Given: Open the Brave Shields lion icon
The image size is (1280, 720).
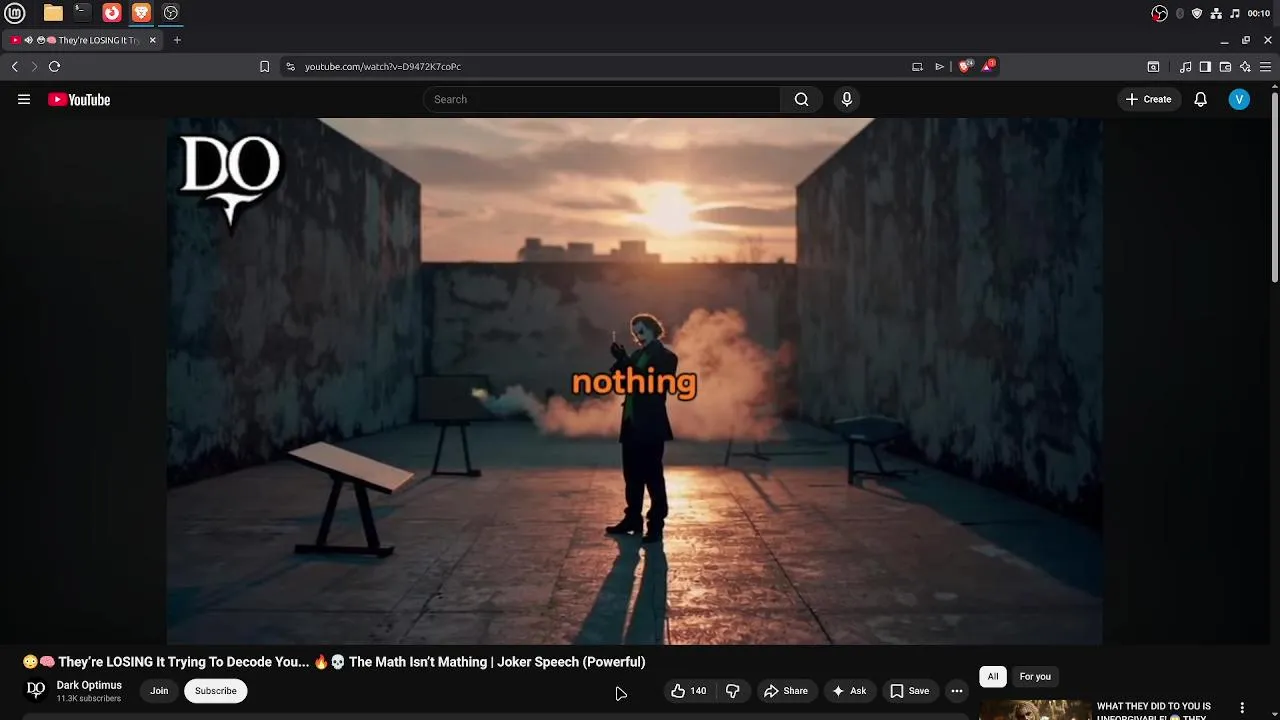Looking at the screenshot, I should tap(965, 66).
